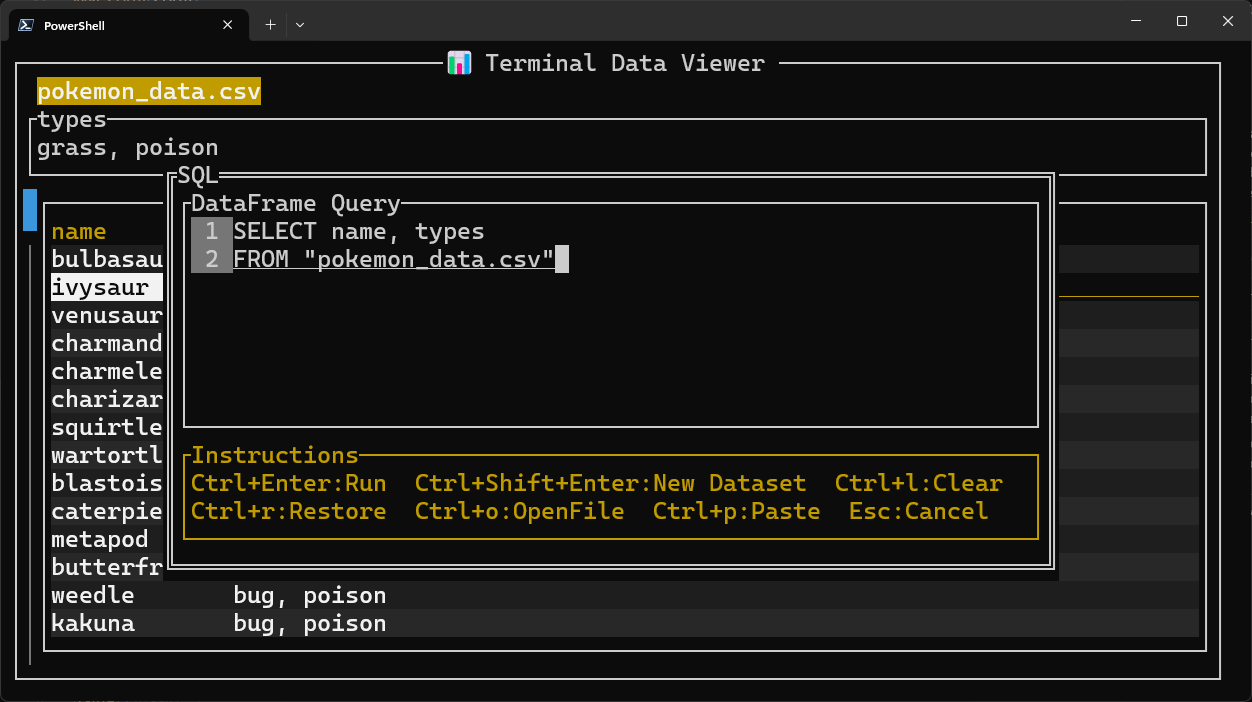Close the terminal window
Screen dimensions: 1252x702
1228,21
